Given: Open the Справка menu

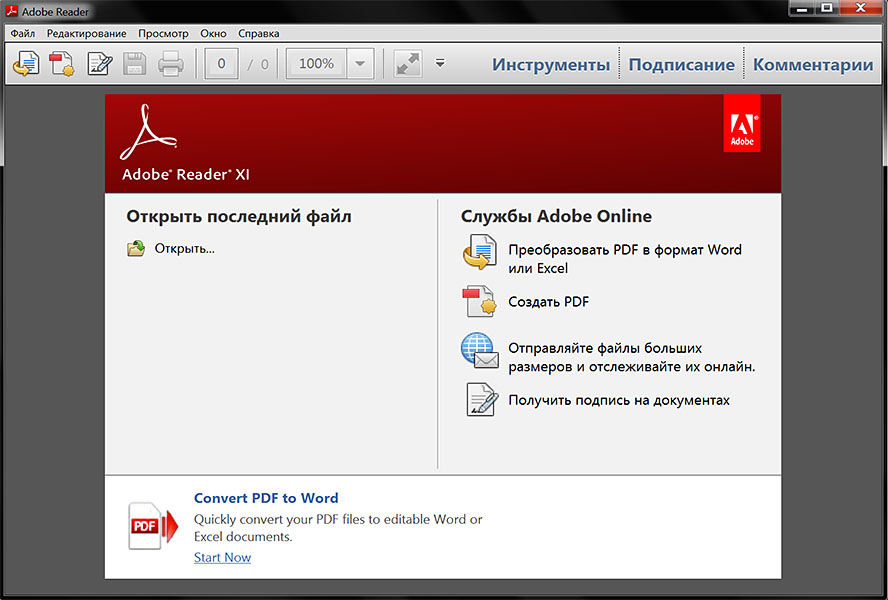Looking at the screenshot, I should coord(259,33).
